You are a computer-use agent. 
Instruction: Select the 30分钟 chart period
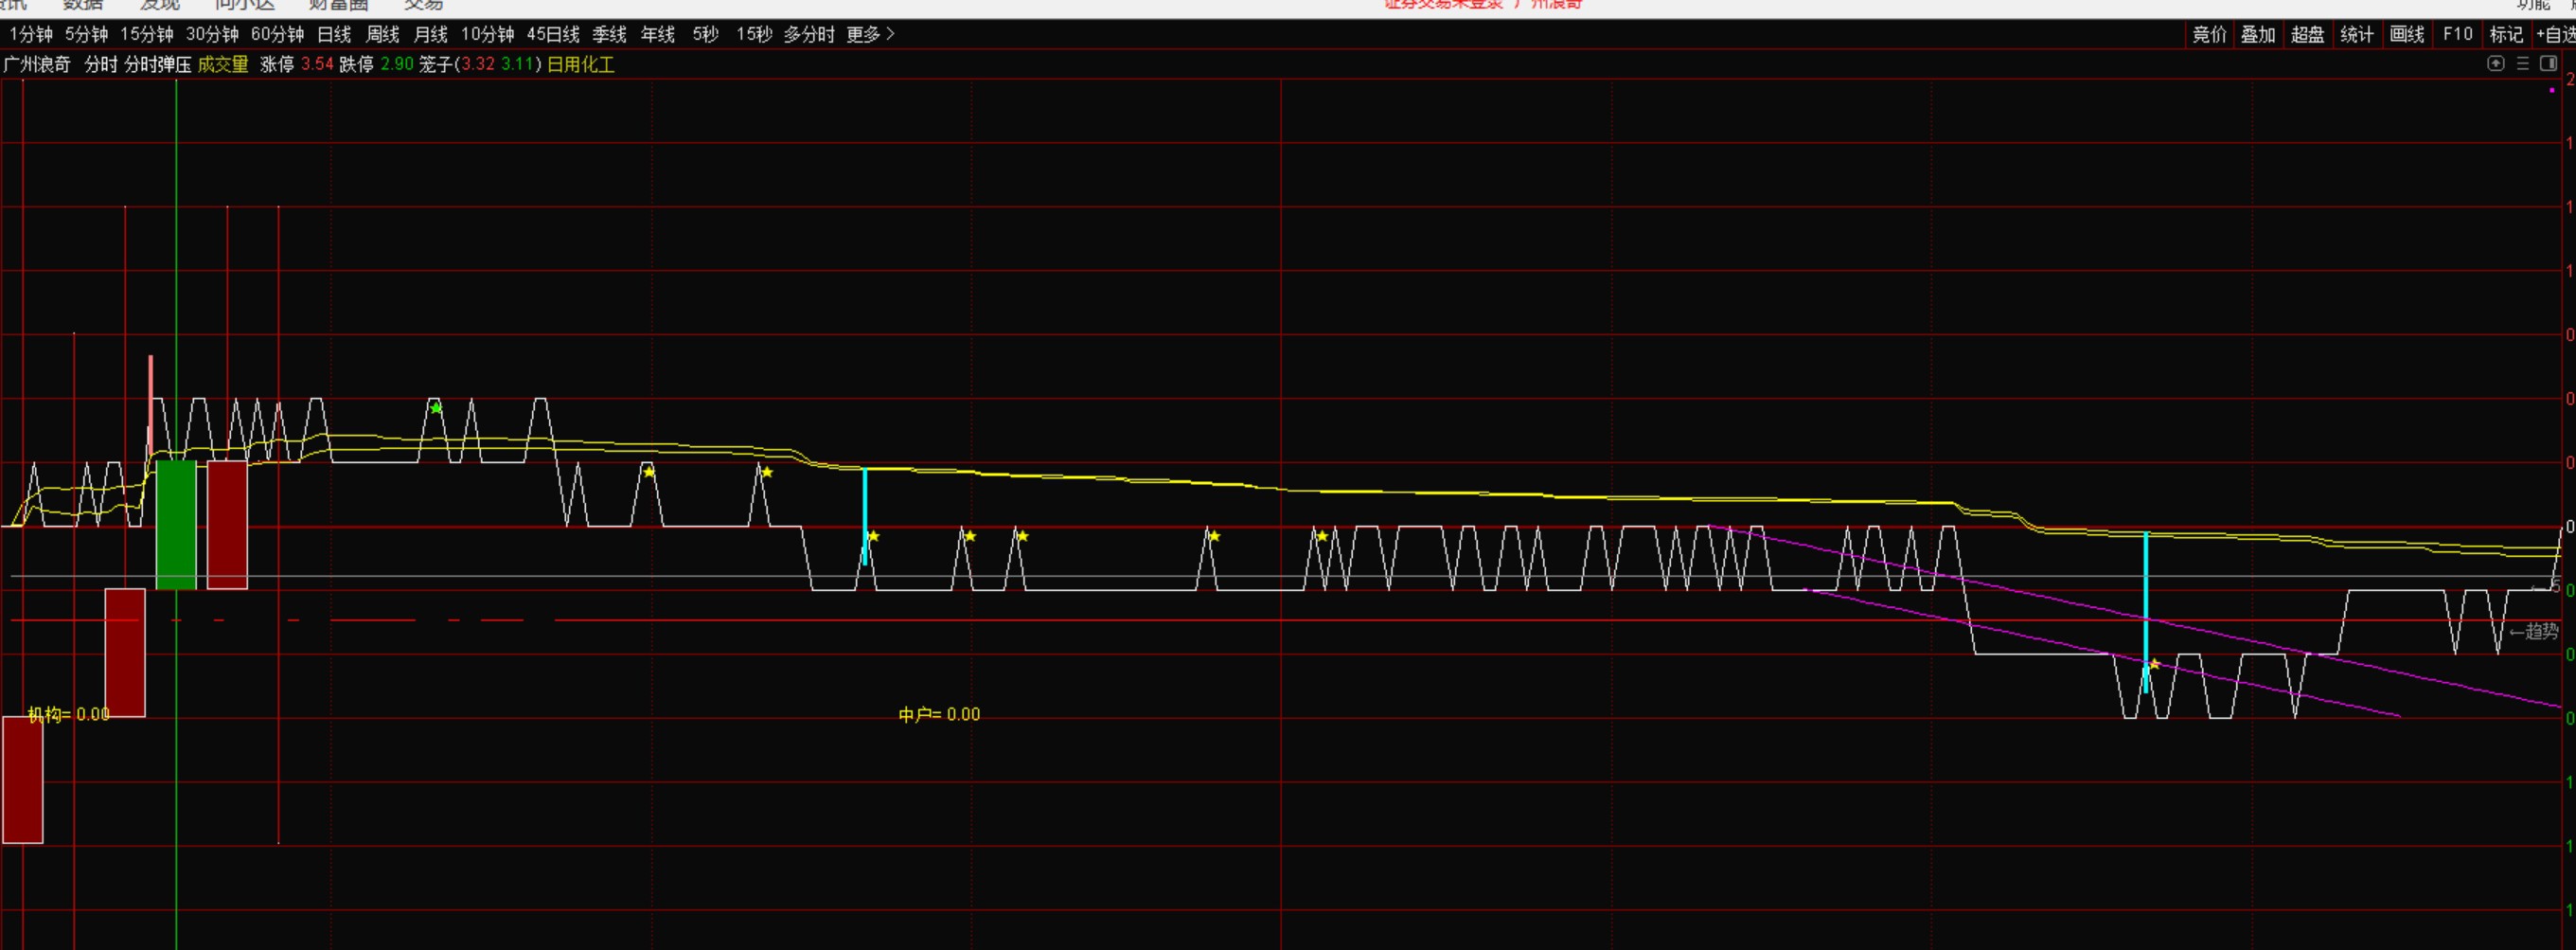coord(212,35)
